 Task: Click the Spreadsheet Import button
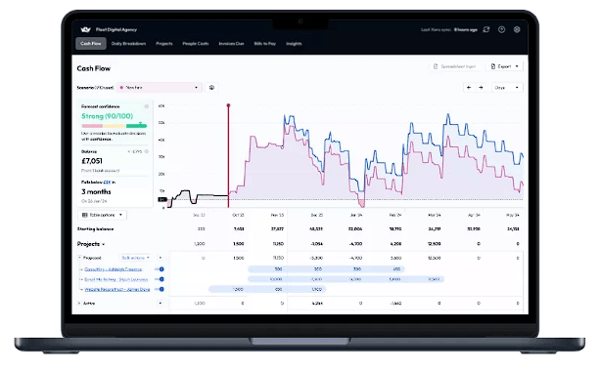455,66
